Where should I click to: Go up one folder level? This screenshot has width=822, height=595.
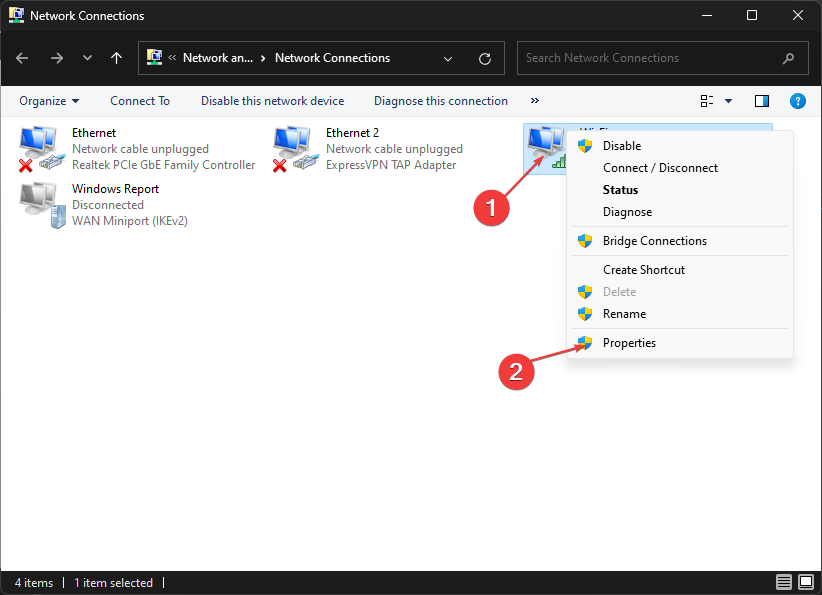point(117,58)
